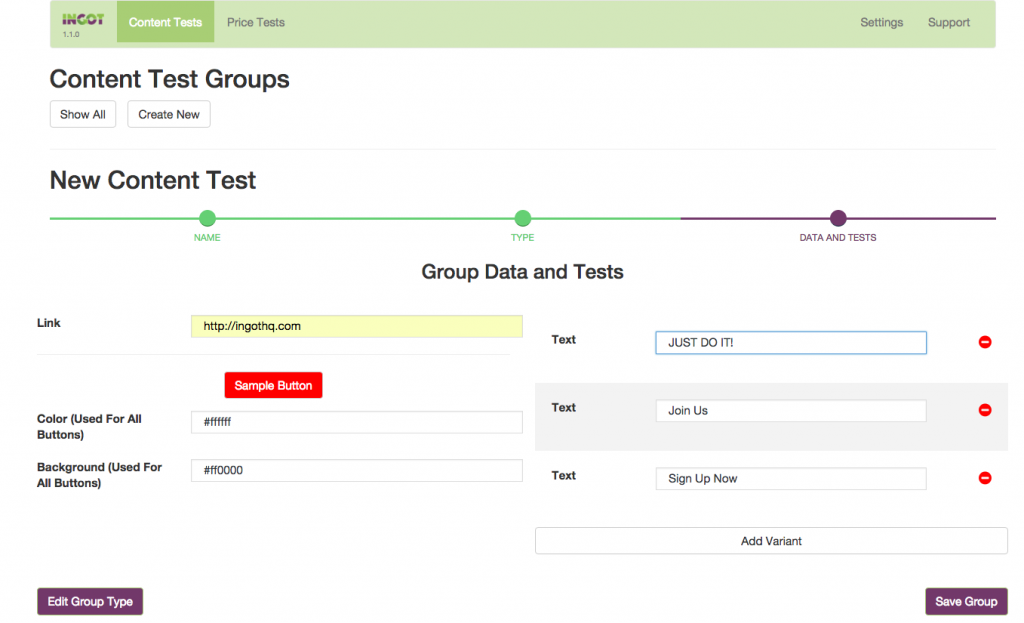Click the red Sample Button preview
This screenshot has height=623, width=1024.
click(x=273, y=386)
